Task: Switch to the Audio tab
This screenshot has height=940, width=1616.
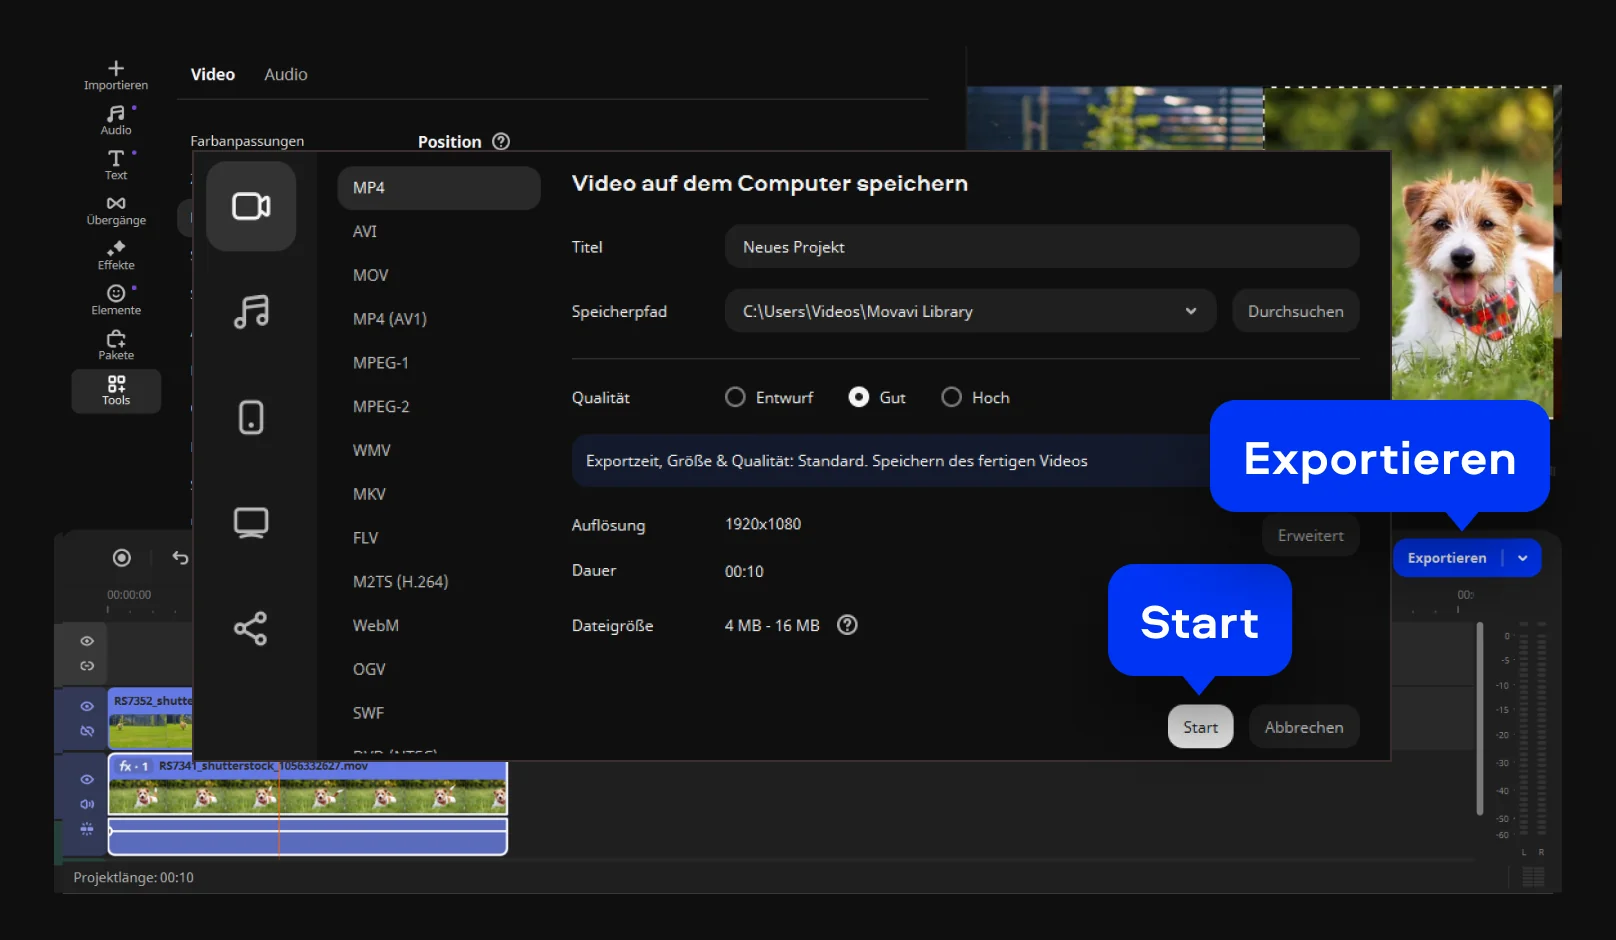Action: (x=286, y=74)
